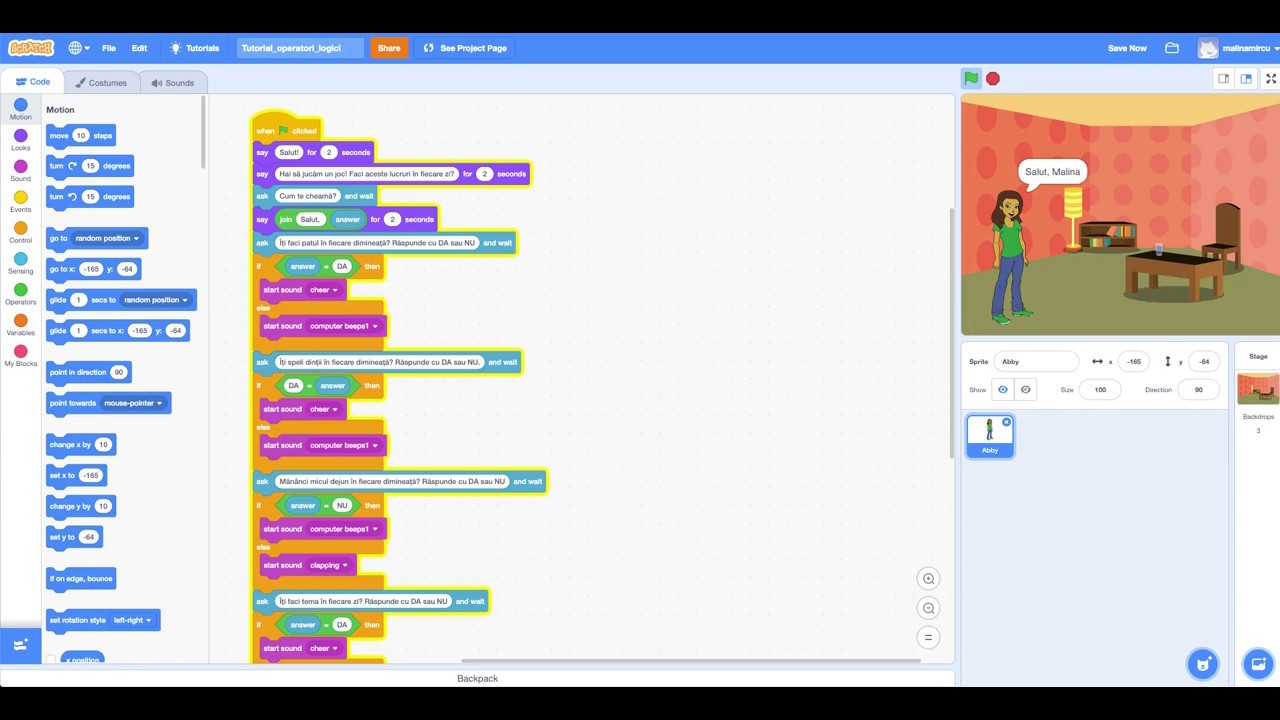The height and width of the screenshot is (720, 1280).
Task: Open the malinamircu account menu
Action: (x=1240, y=48)
